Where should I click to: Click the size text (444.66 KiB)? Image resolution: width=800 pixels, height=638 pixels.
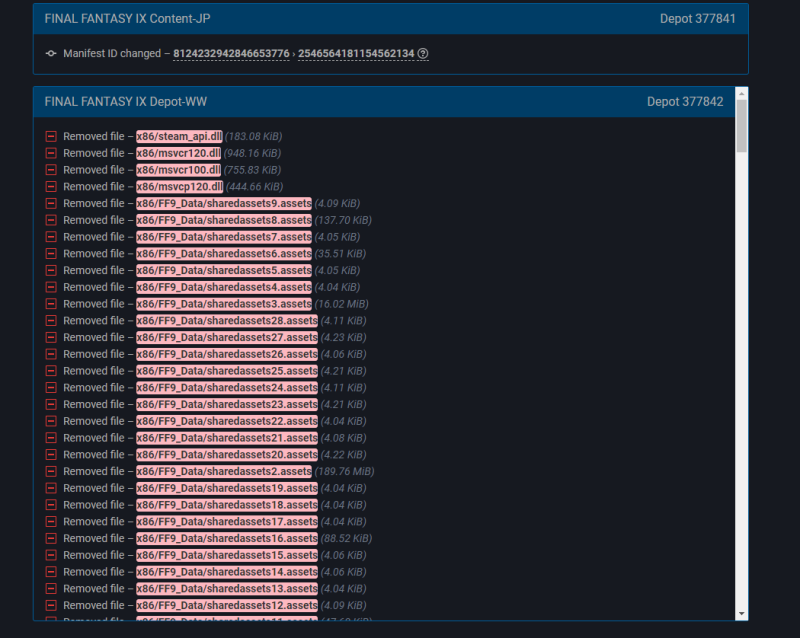click(x=254, y=187)
